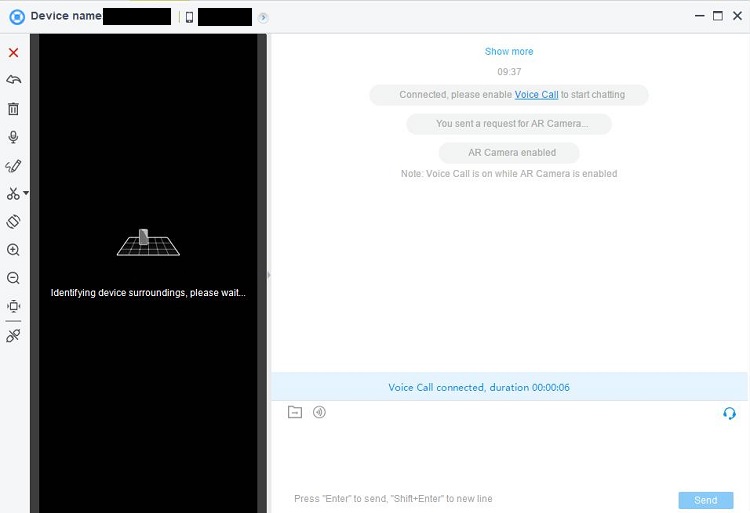Click the fit-to-screen icon
The image size is (750, 513).
13,306
